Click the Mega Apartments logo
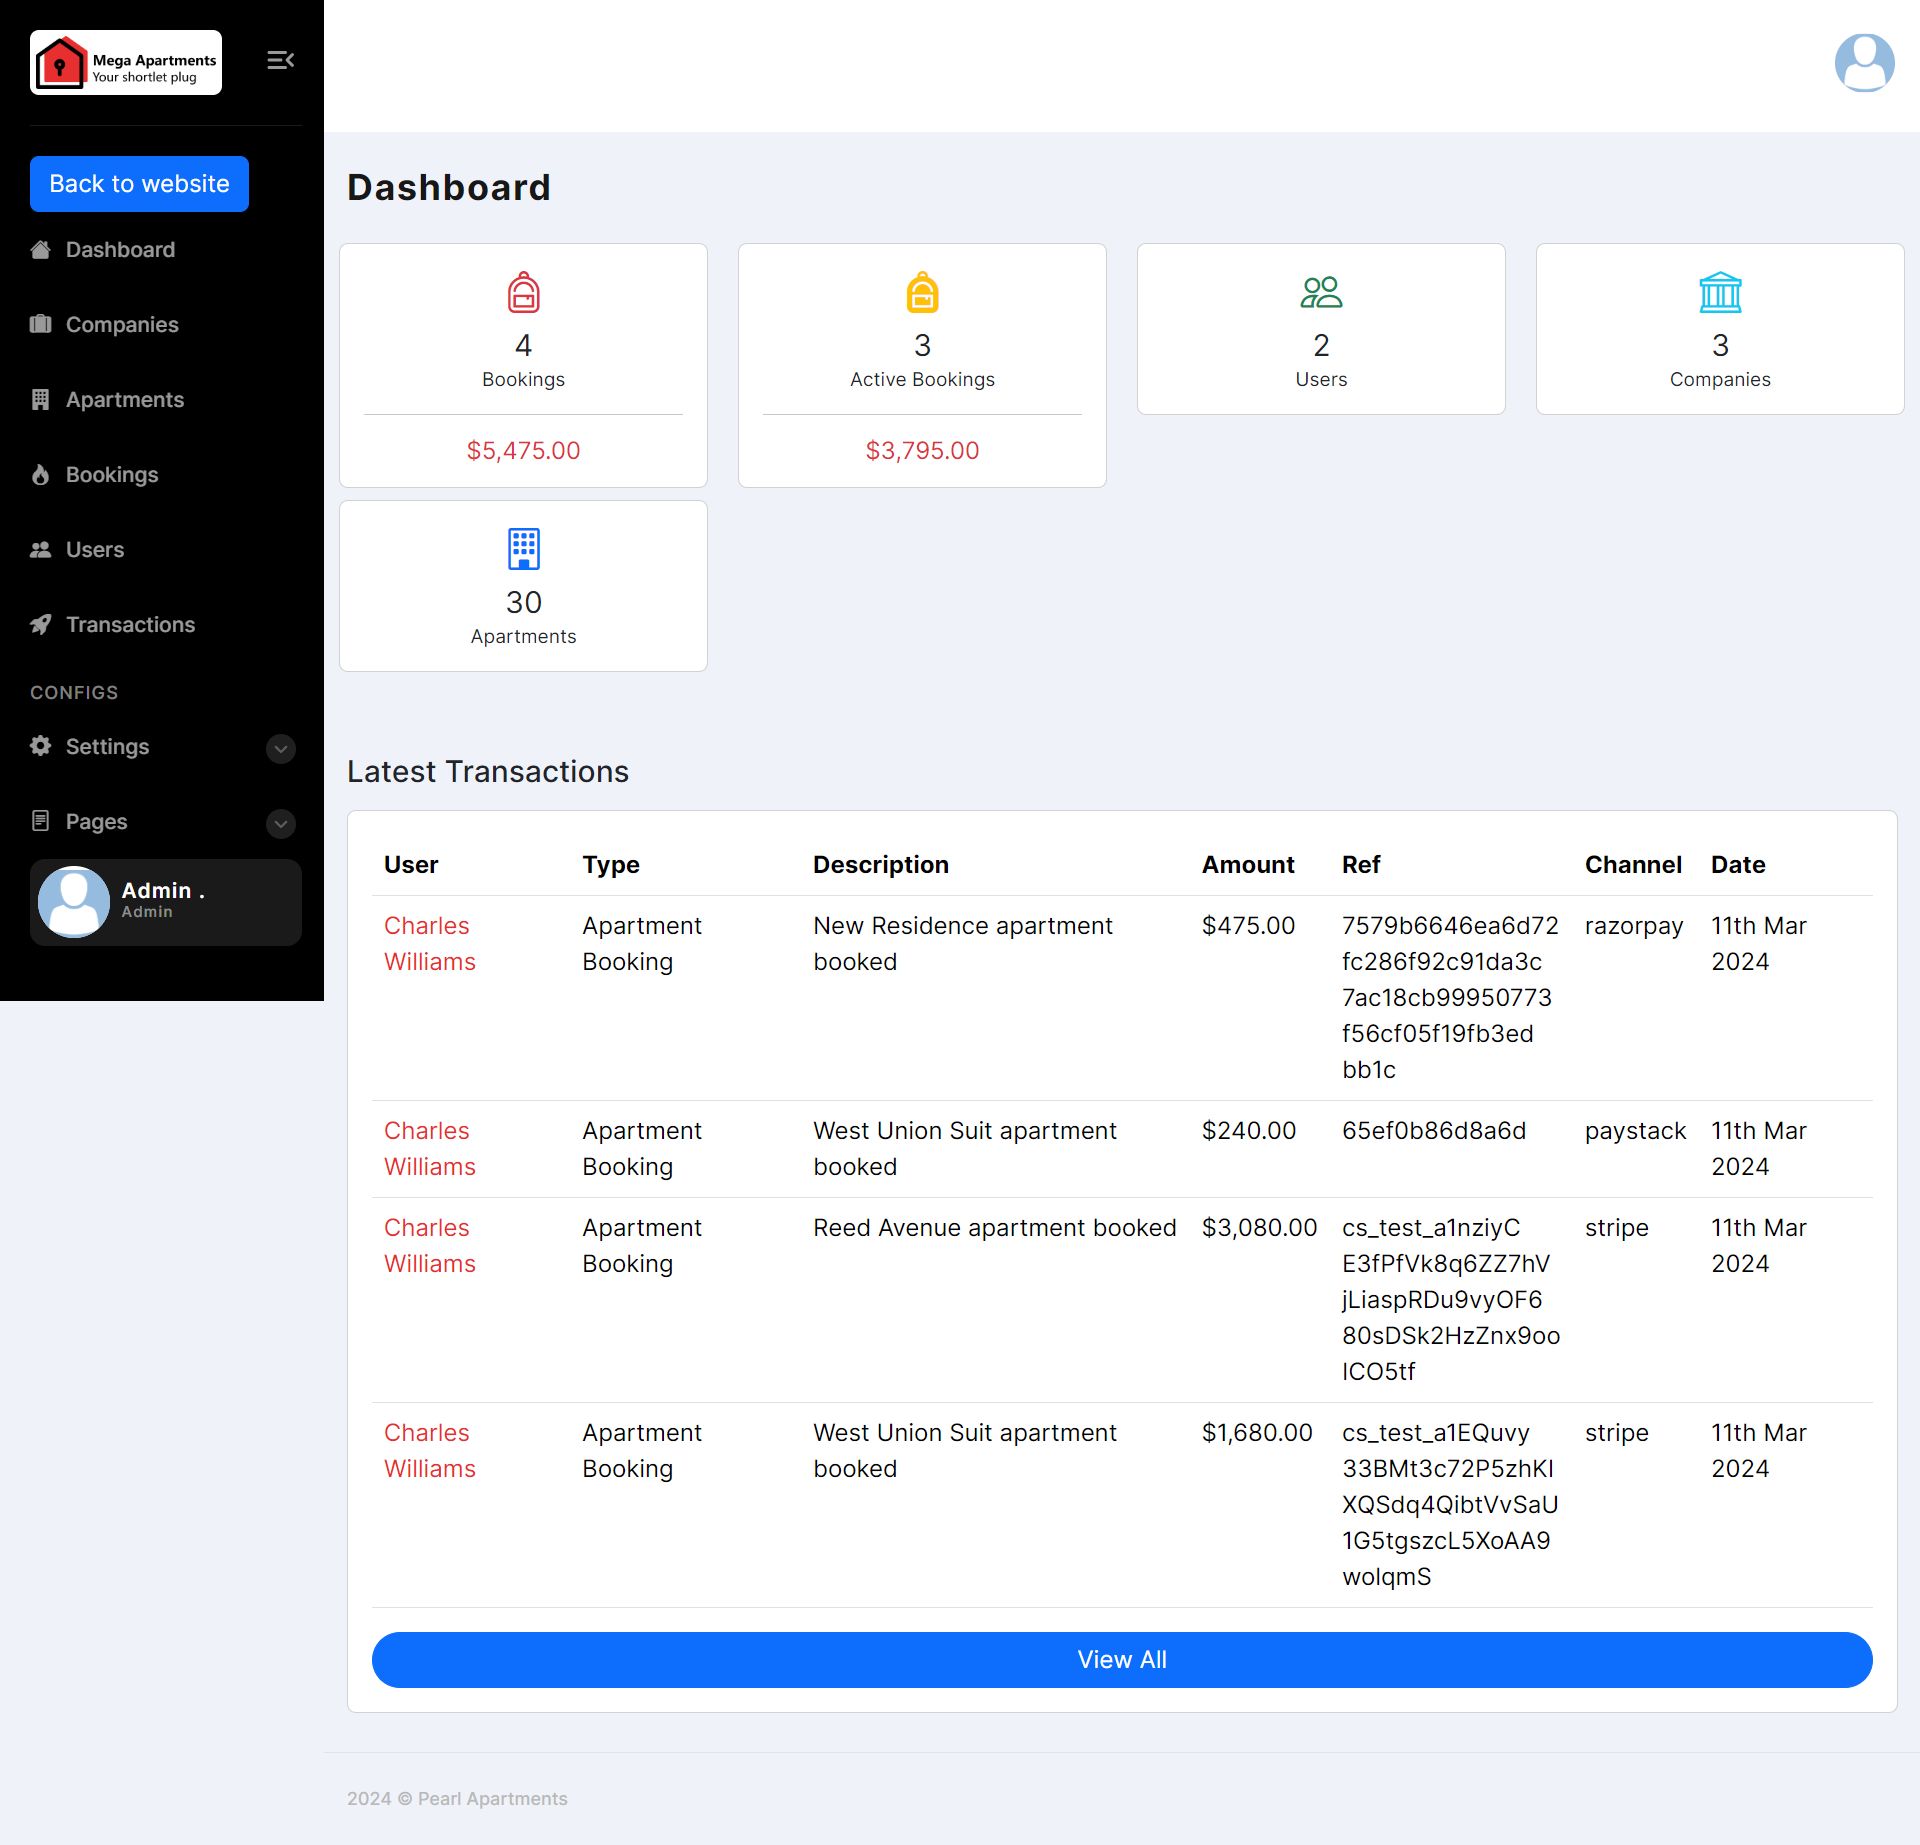Image resolution: width=1920 pixels, height=1845 pixels. (125, 61)
